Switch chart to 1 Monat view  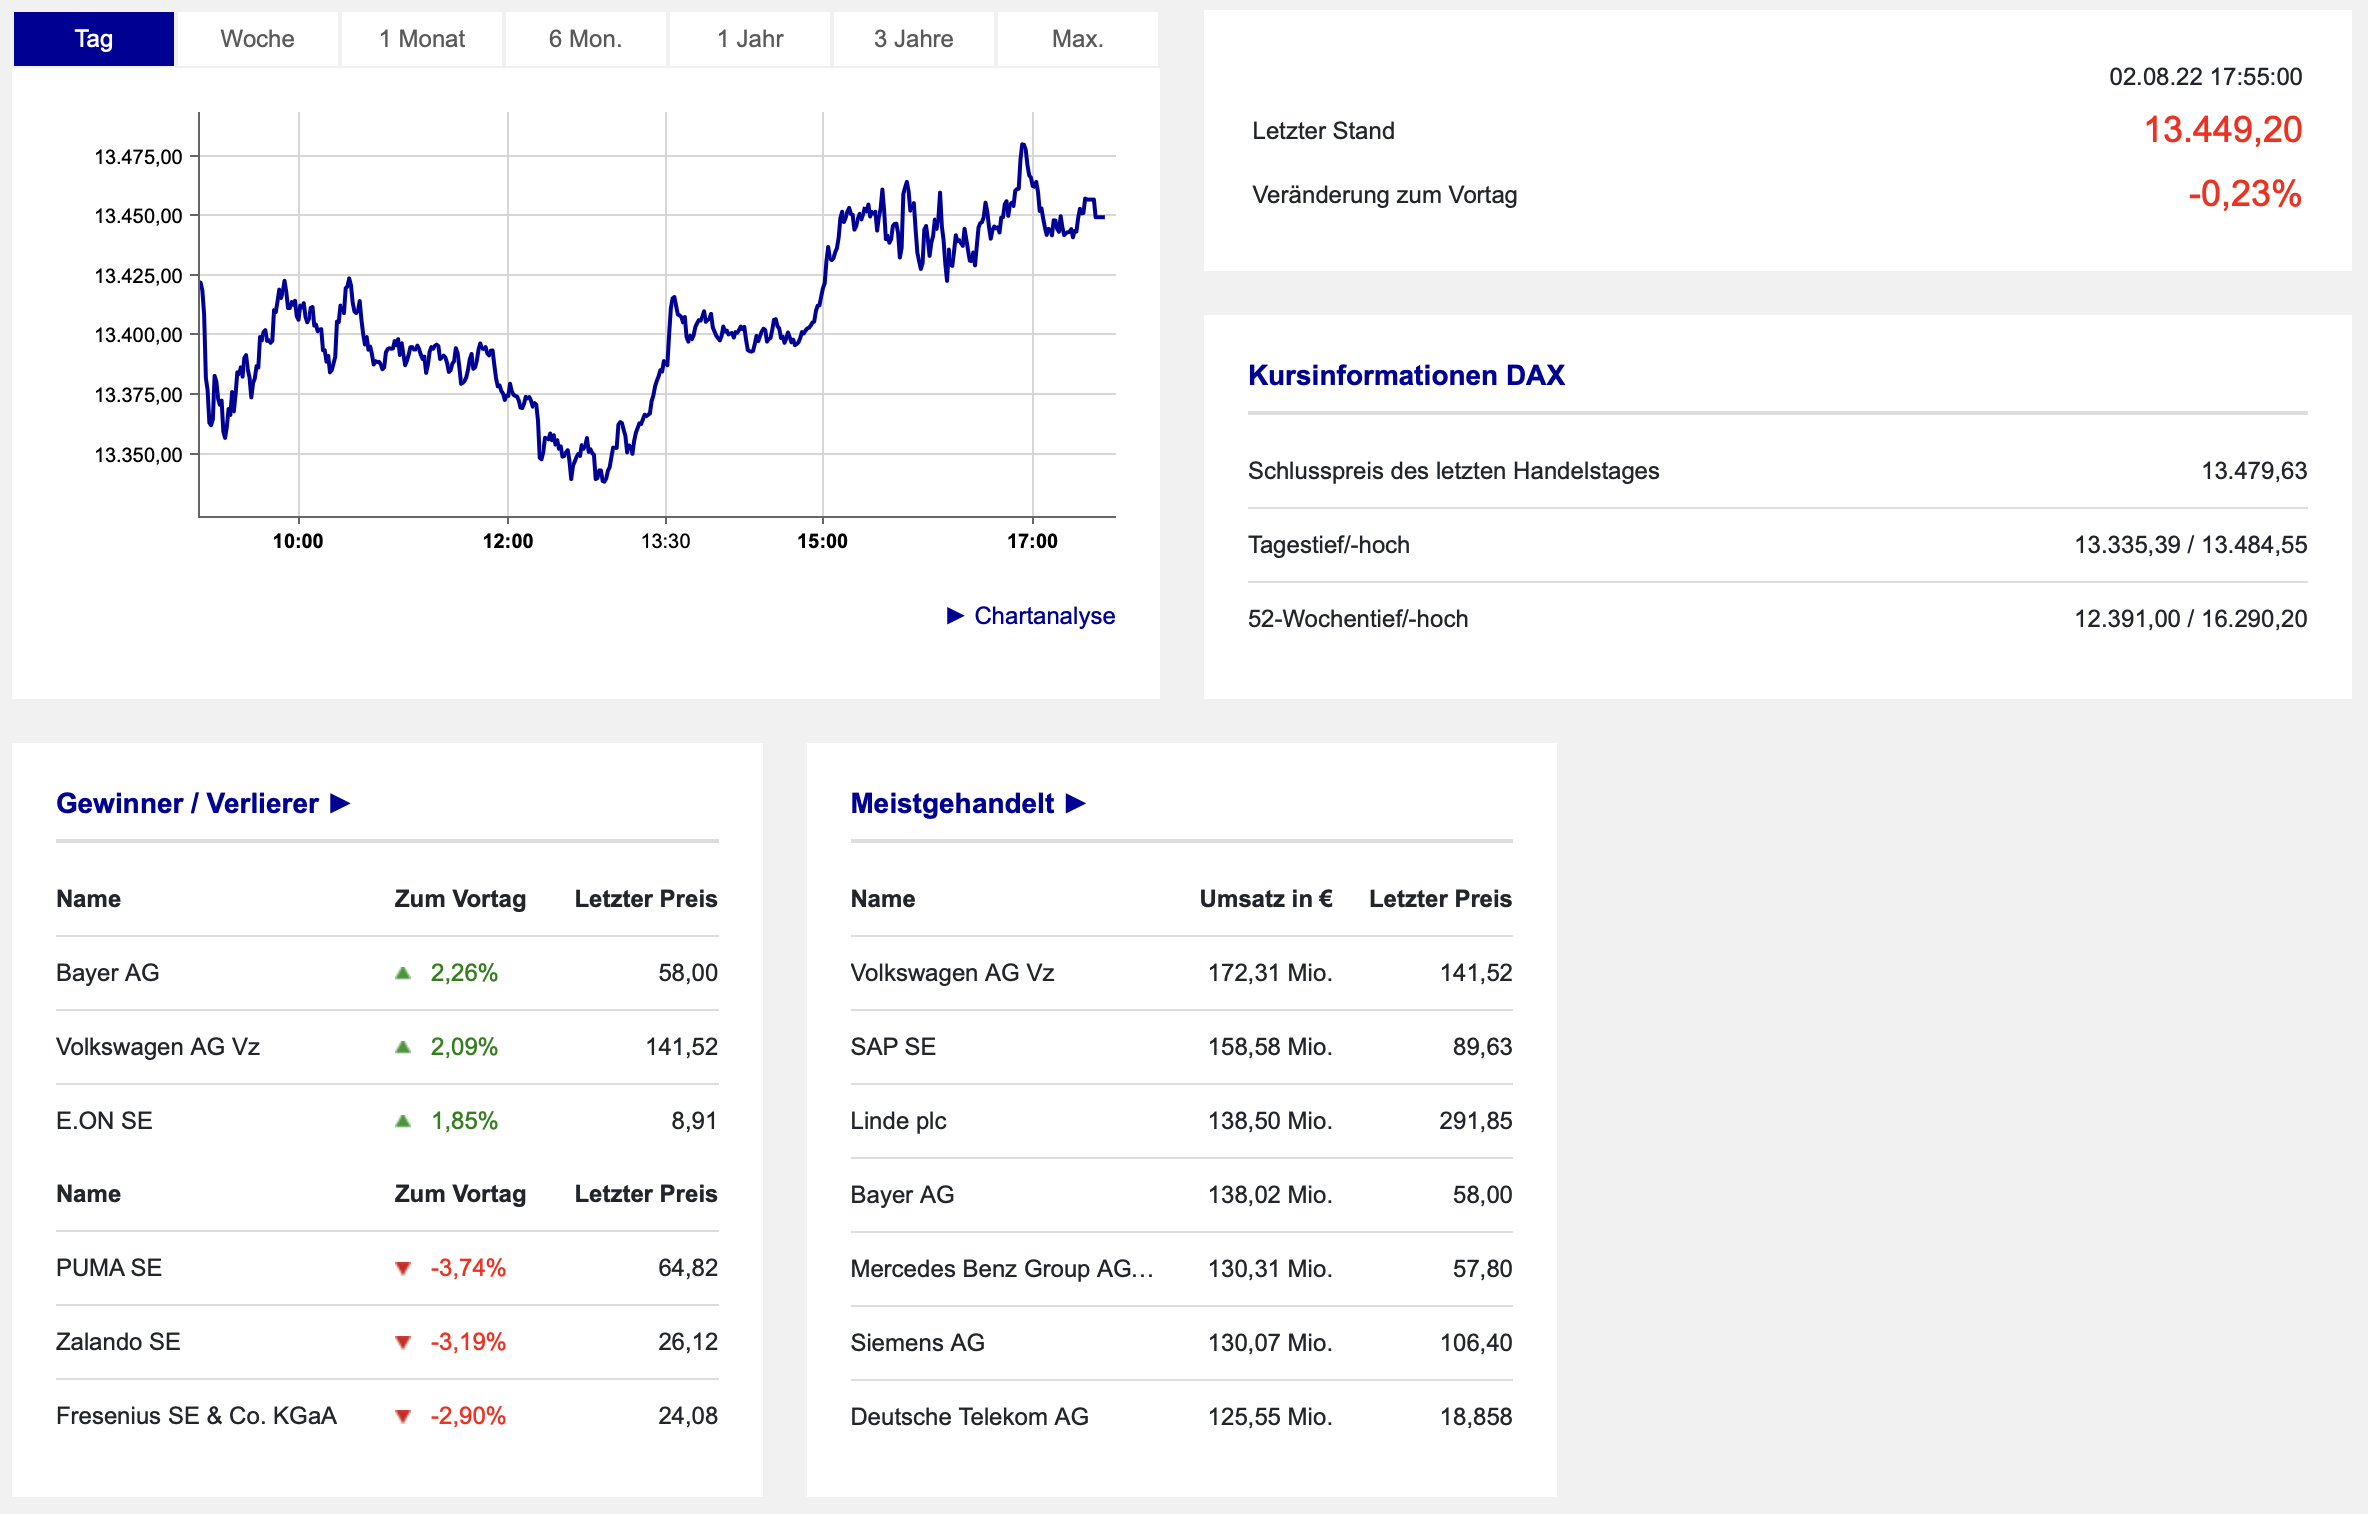(421, 39)
